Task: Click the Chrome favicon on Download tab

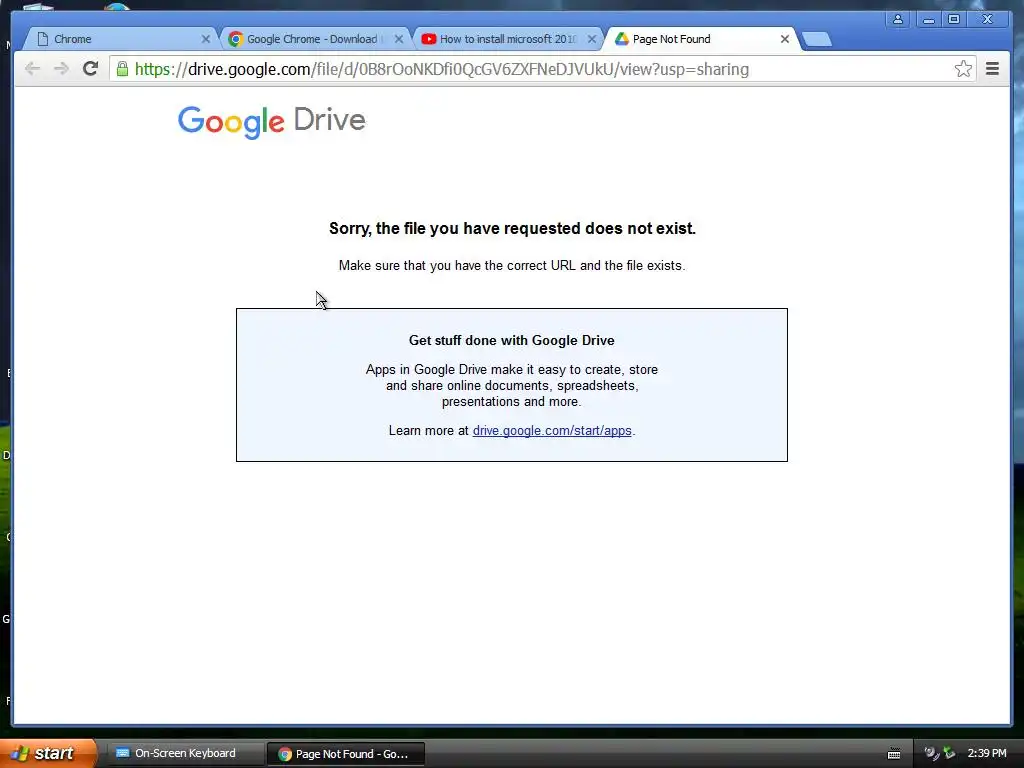Action: click(x=235, y=39)
